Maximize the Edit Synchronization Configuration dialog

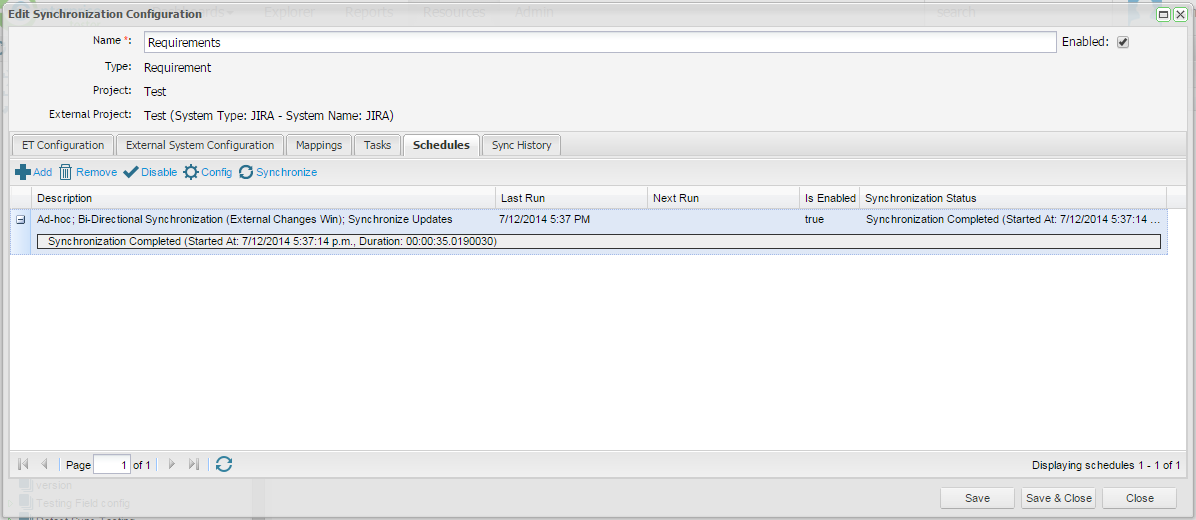pyautogui.click(x=1164, y=14)
